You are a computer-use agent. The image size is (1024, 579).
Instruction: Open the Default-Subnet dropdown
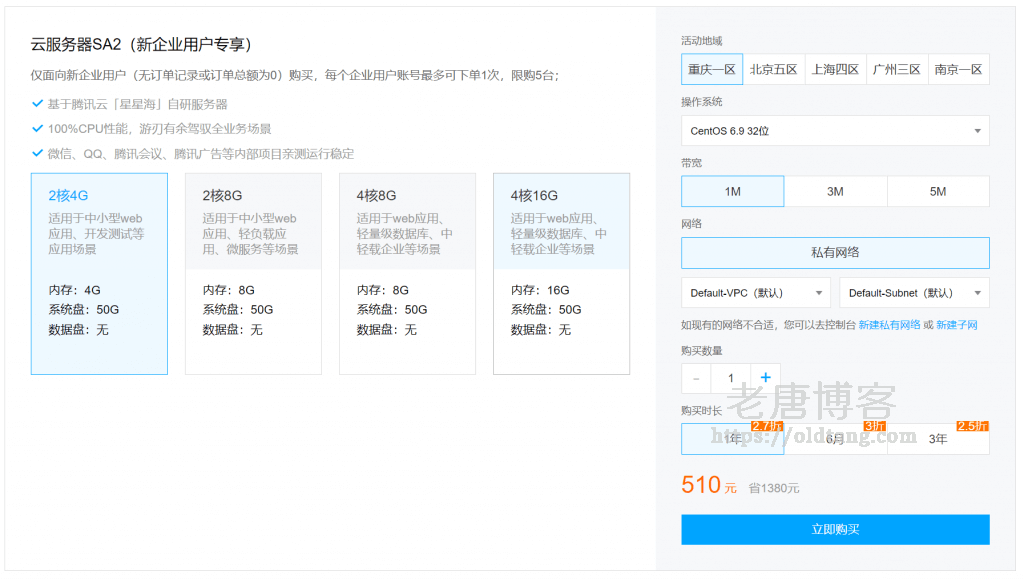[x=914, y=293]
